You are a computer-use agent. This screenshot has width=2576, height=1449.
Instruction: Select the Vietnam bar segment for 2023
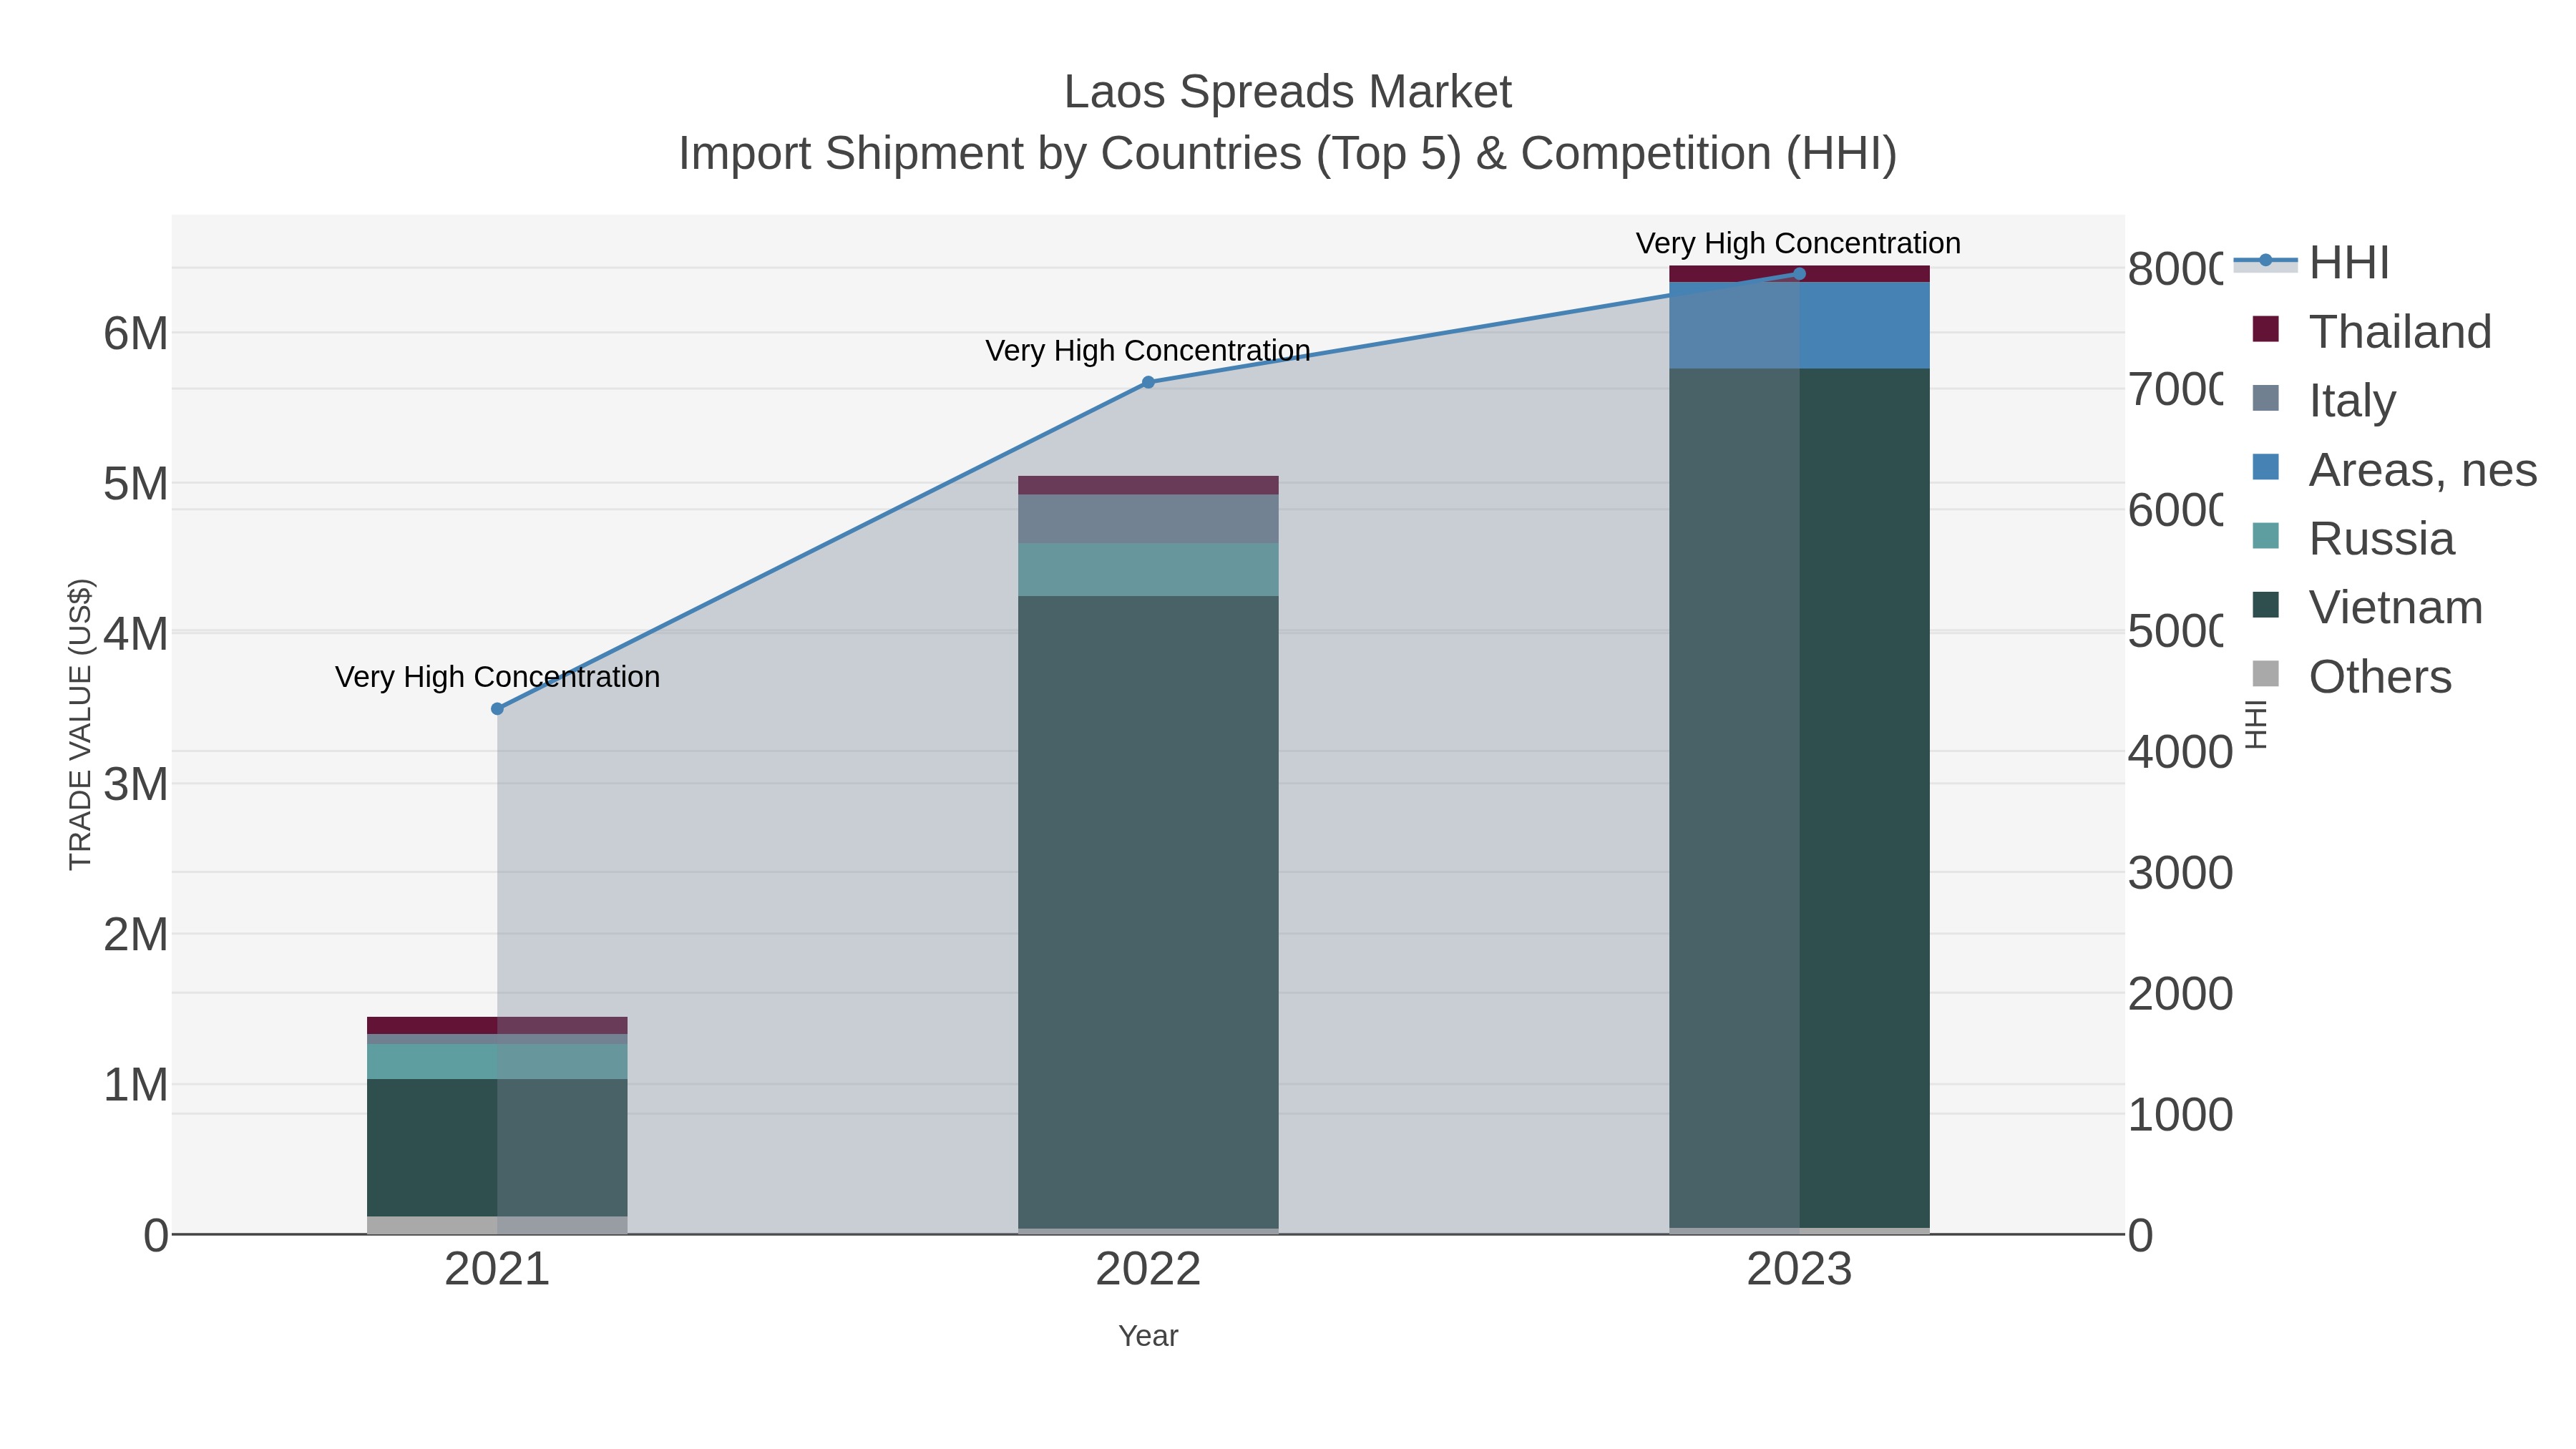(x=1799, y=798)
